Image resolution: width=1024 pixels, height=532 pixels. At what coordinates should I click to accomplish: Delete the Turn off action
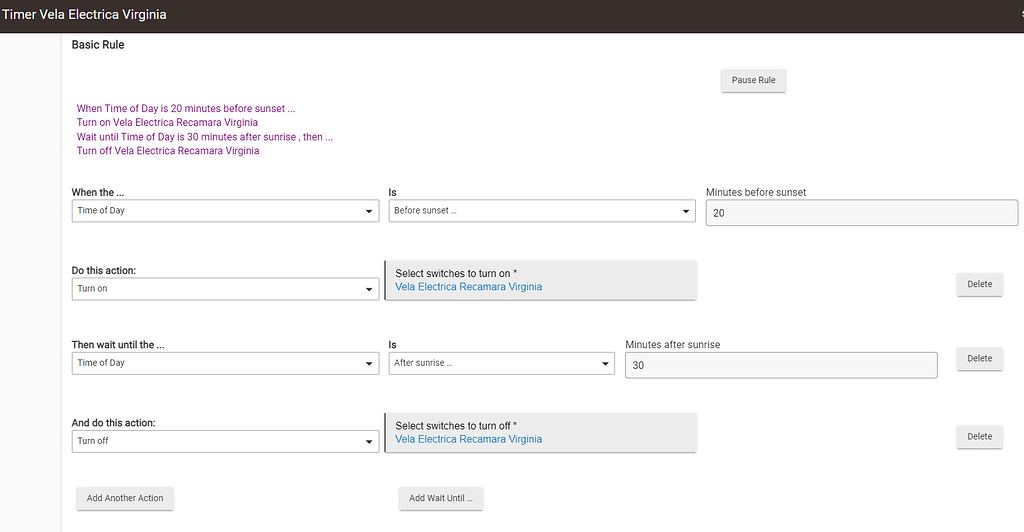tap(979, 436)
